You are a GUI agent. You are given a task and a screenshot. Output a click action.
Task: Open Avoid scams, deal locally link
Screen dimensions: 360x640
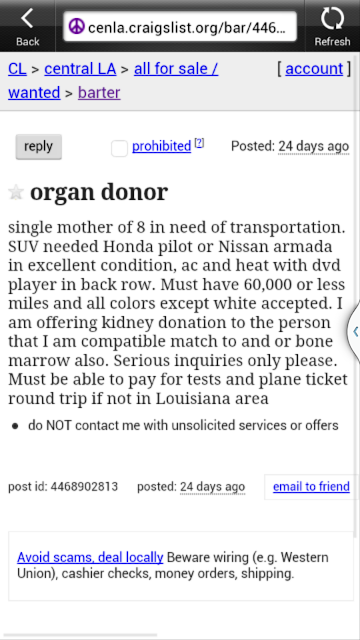coord(90,557)
